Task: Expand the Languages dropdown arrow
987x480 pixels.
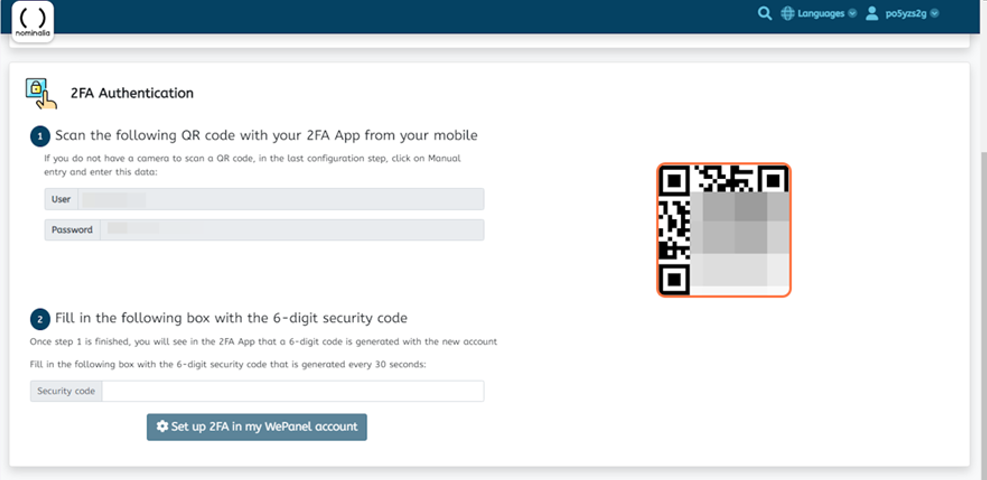Action: 852,13
